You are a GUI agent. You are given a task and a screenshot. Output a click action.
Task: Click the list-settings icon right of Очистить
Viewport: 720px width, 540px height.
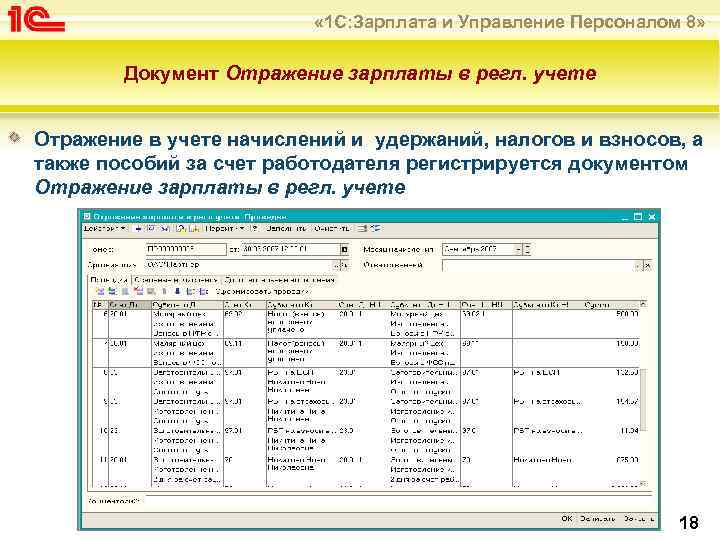(362, 228)
